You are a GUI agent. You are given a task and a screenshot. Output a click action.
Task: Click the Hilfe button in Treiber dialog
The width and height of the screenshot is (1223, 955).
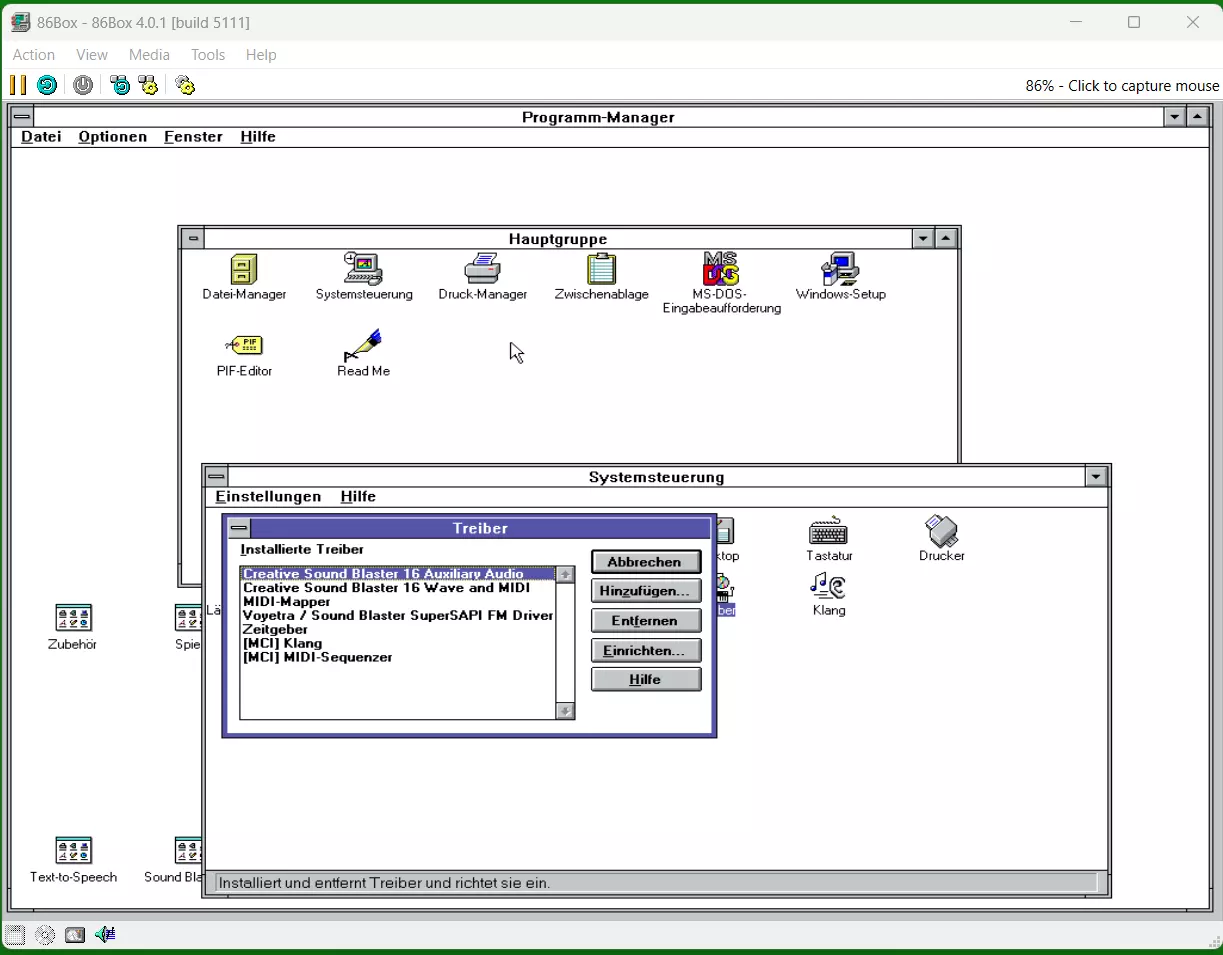click(646, 680)
